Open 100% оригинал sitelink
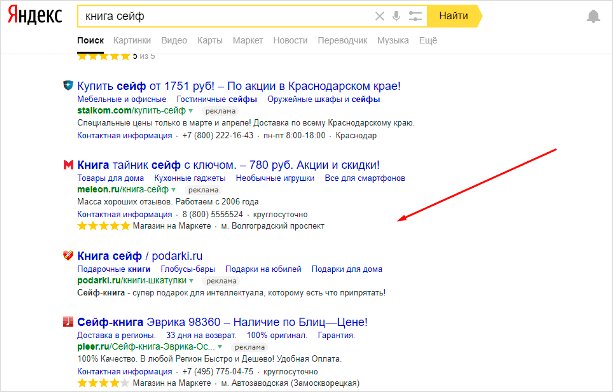 click(277, 335)
